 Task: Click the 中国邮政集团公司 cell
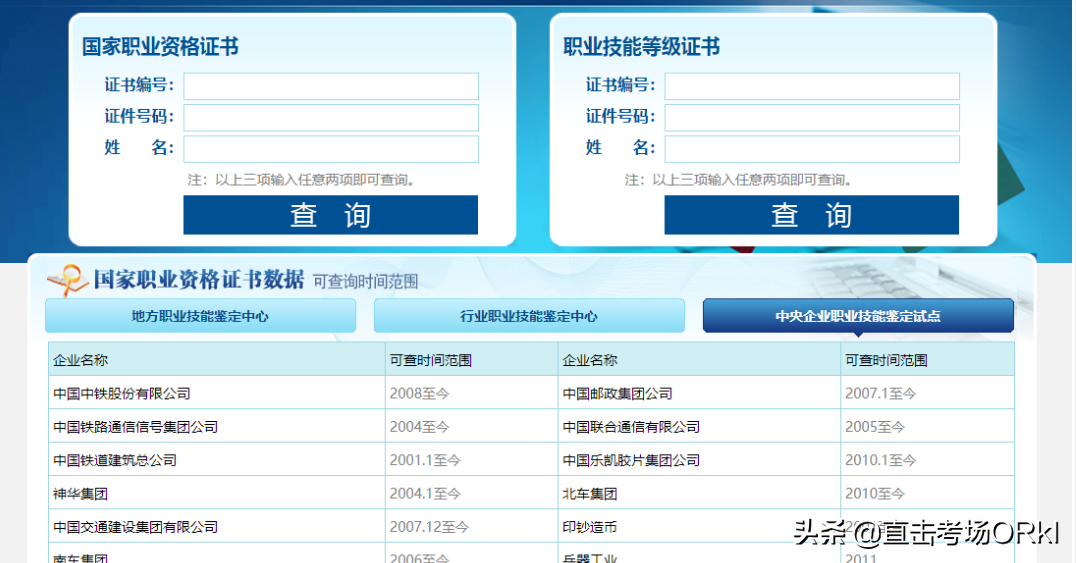coord(699,393)
